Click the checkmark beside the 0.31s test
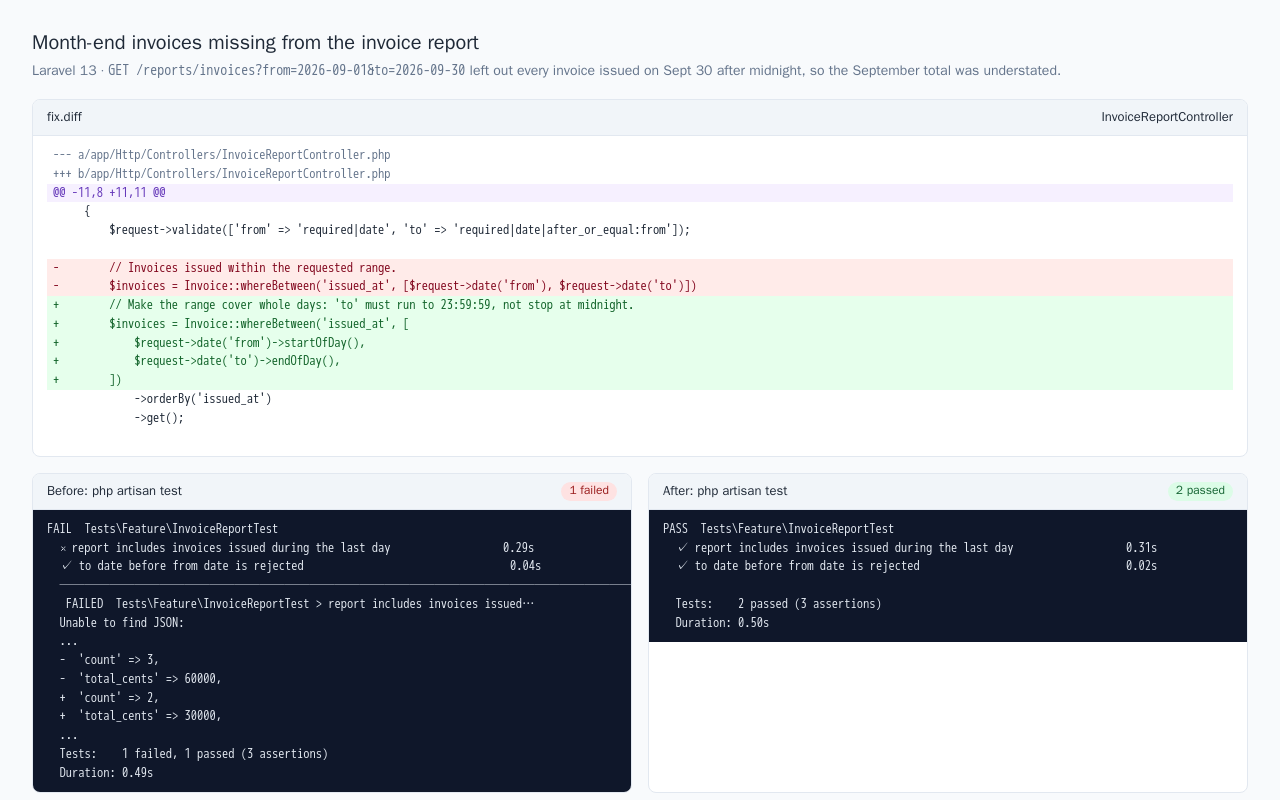This screenshot has height=800, width=1280. (x=682, y=548)
